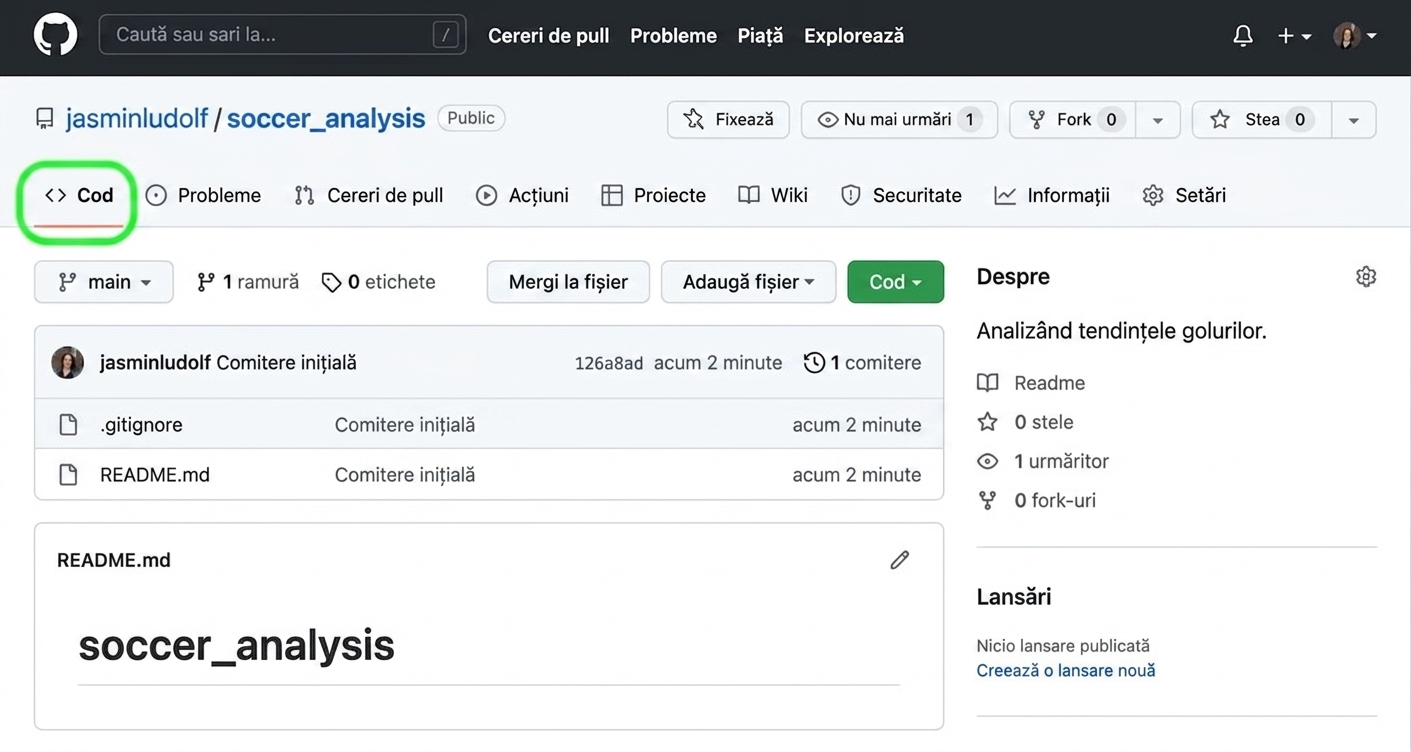Open the user avatar menu

click(x=1355, y=36)
